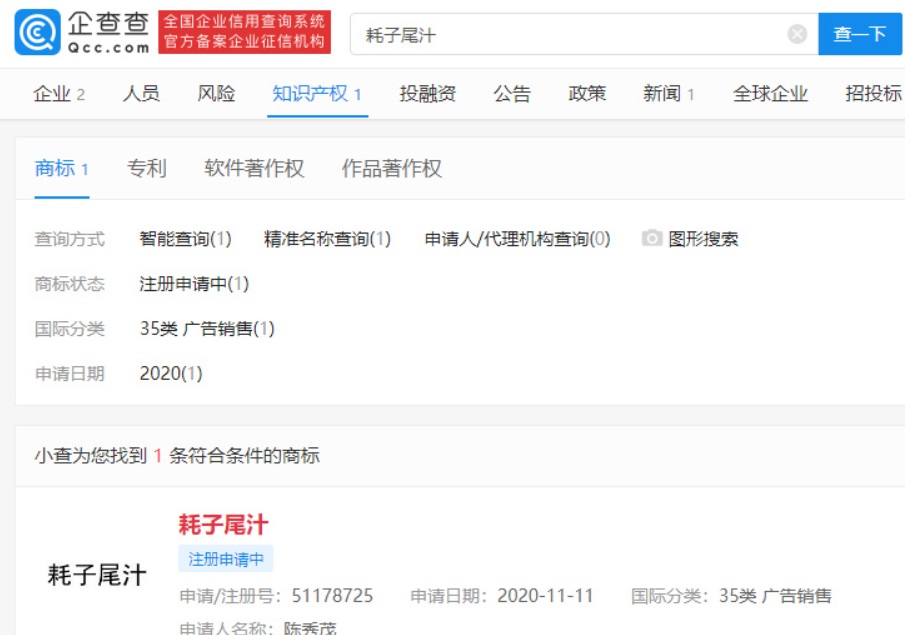Open the 软件著作权 sub-tab
The height and width of the screenshot is (635, 905).
(254, 169)
